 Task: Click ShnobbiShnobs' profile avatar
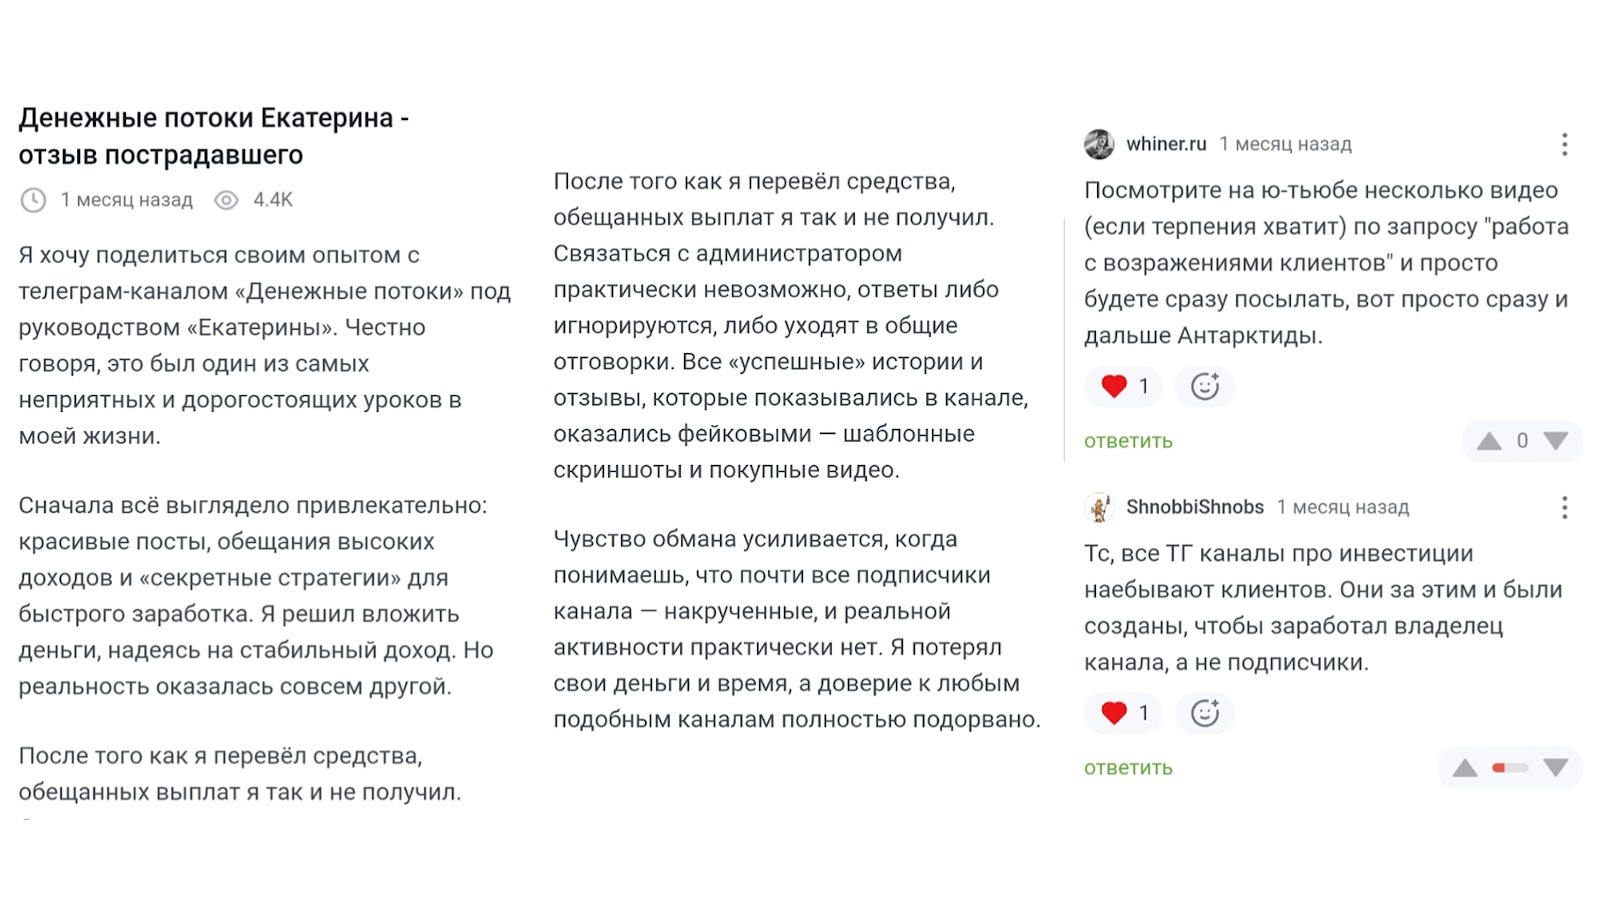1100,507
